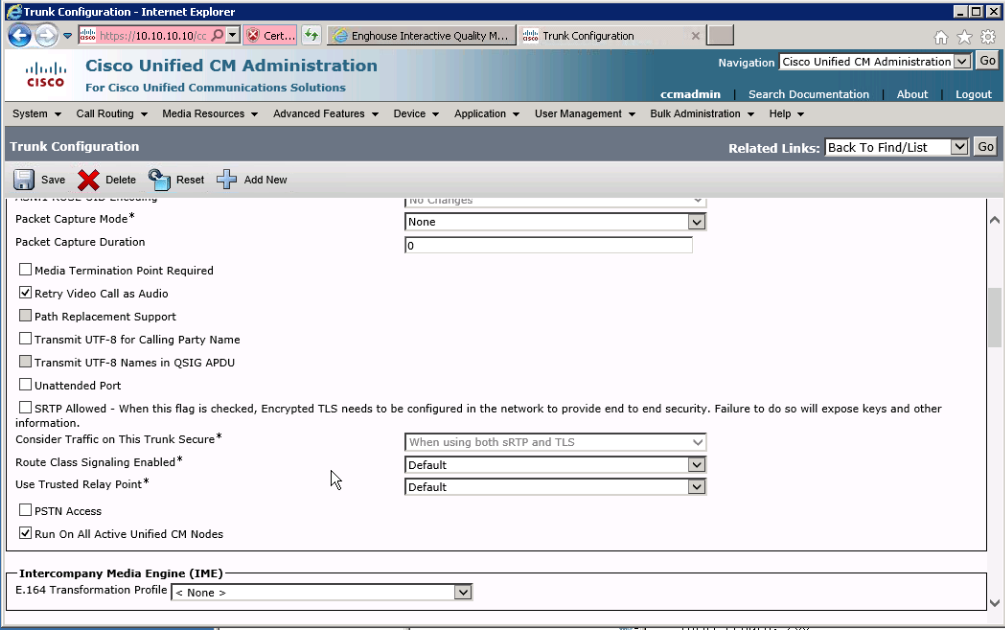Image resolution: width=1005 pixels, height=630 pixels.
Task: Open the Internet Explorer Home icon
Action: (x=941, y=37)
